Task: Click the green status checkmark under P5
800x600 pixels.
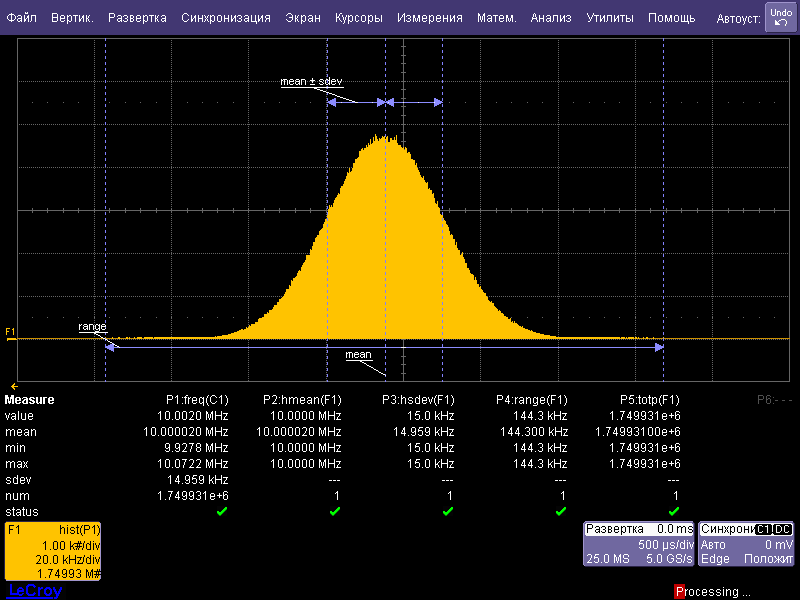Action: click(x=674, y=511)
